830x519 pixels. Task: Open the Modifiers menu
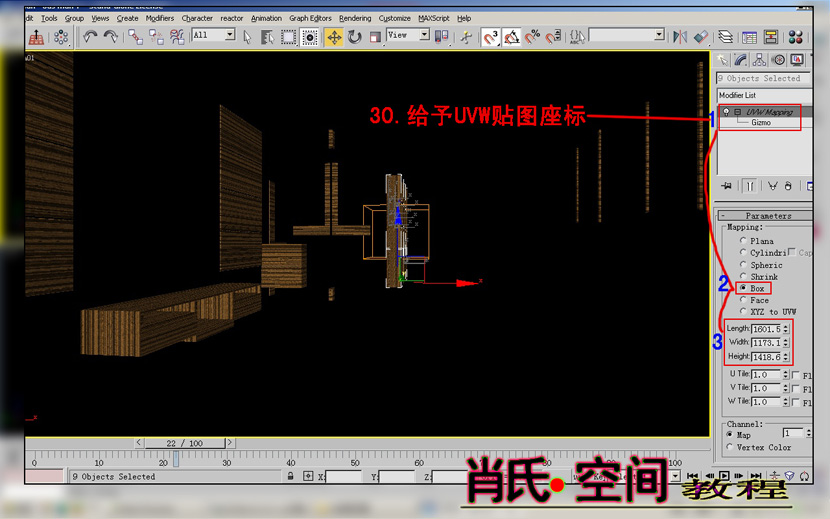(x=160, y=18)
